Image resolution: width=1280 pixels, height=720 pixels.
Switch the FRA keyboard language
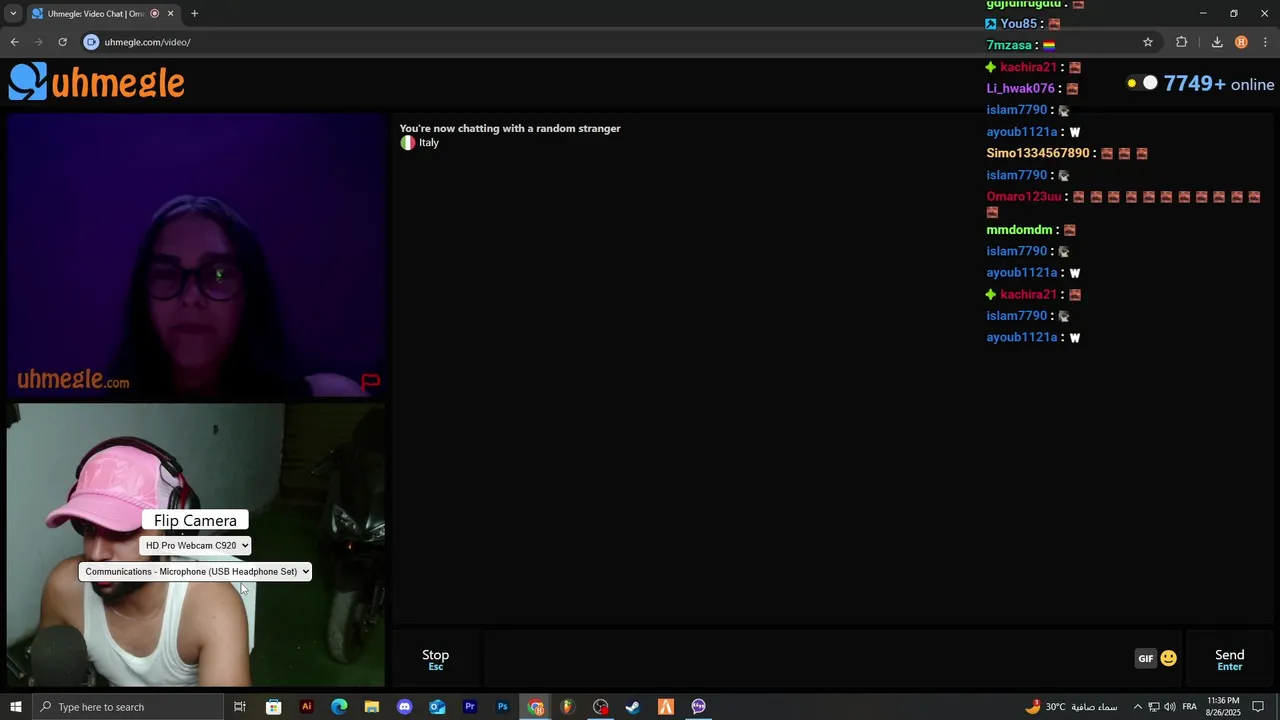click(x=1190, y=707)
